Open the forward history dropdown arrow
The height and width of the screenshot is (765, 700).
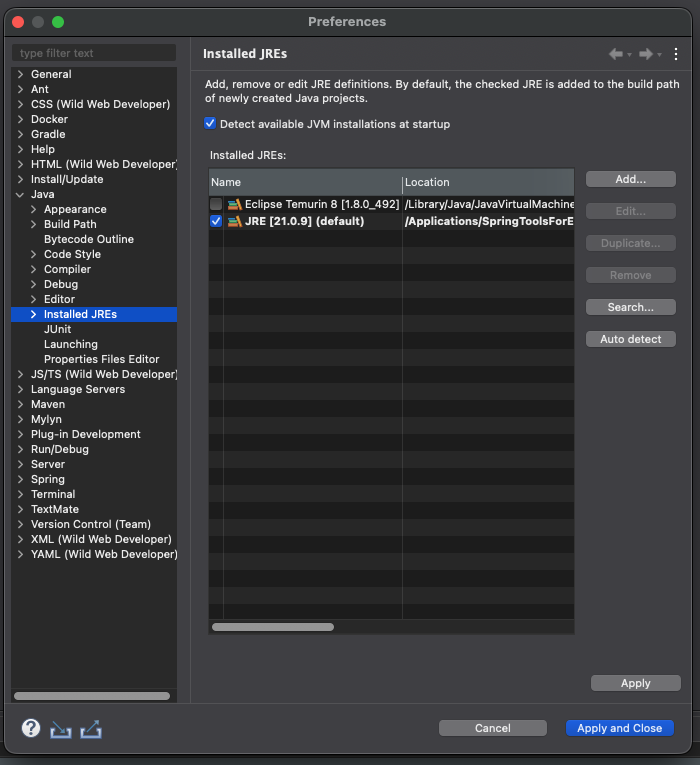659,55
